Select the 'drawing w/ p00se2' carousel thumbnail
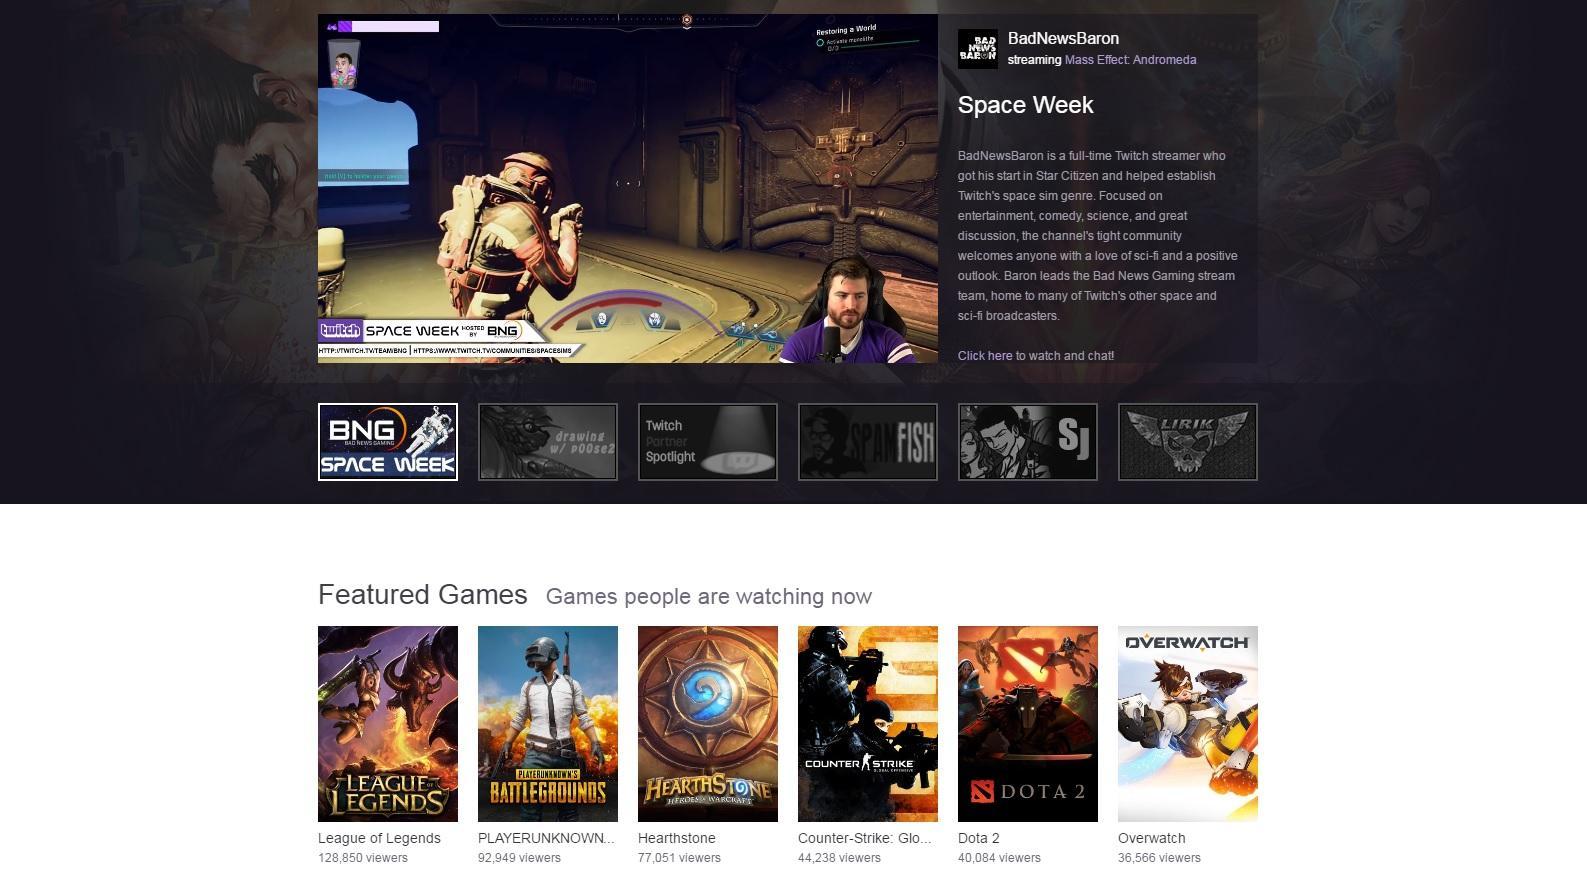This screenshot has height=881, width=1587. [548, 442]
